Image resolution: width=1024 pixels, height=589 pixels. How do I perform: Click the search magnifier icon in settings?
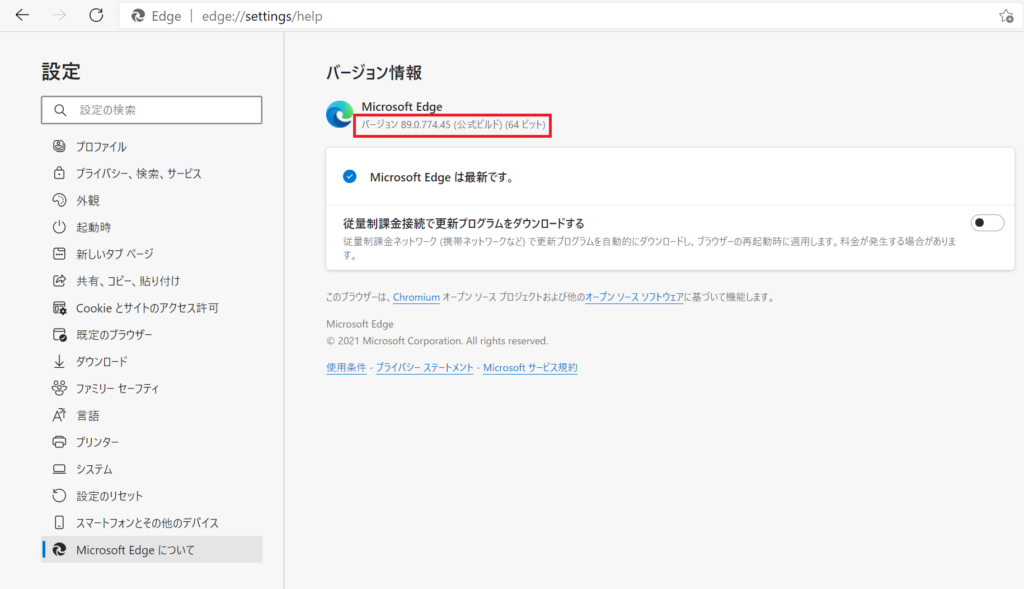(60, 110)
